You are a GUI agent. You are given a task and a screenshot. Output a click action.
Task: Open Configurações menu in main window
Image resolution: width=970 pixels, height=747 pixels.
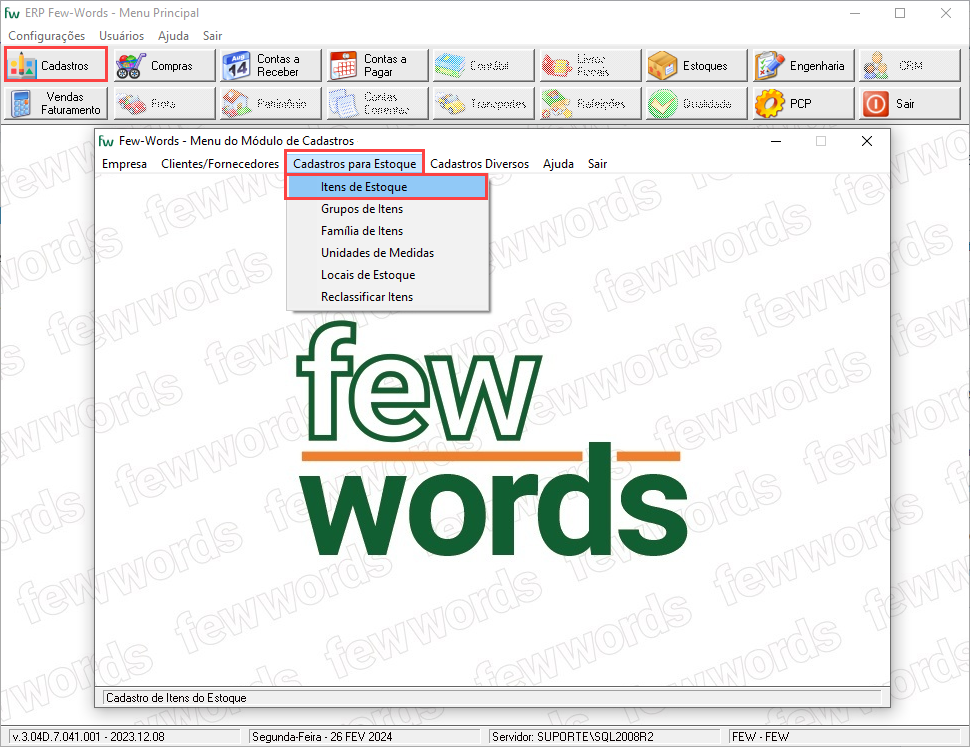pyautogui.click(x=46, y=36)
